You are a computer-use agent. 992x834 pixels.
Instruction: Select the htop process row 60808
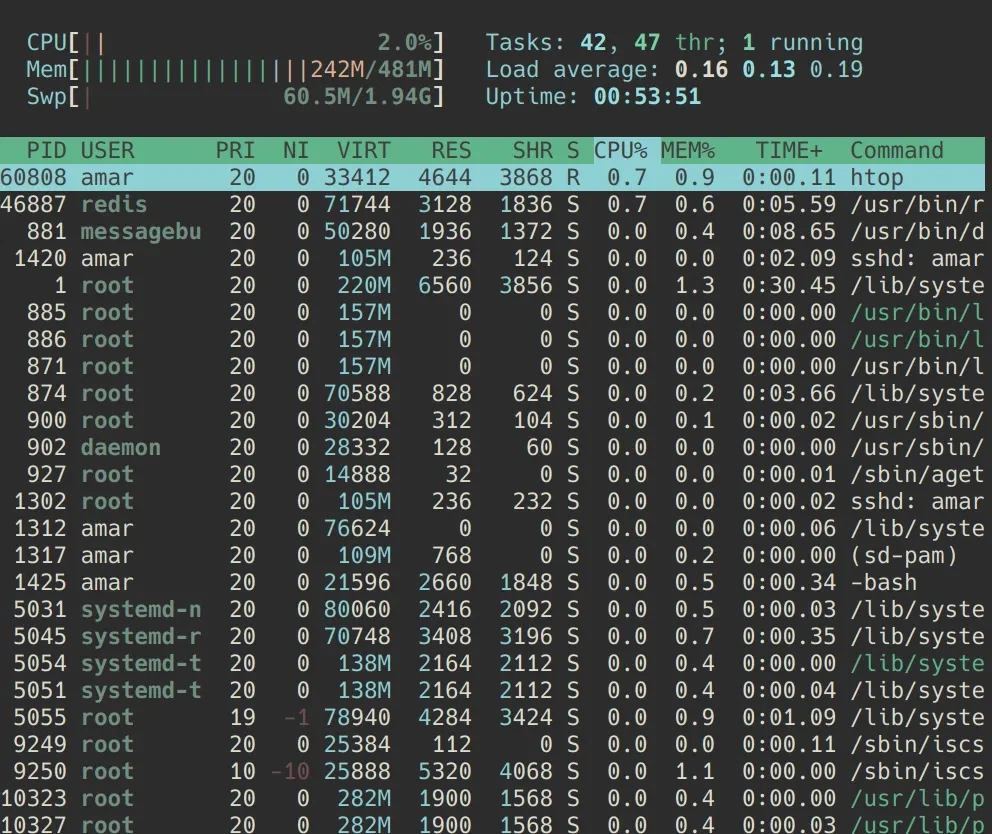tap(492, 177)
